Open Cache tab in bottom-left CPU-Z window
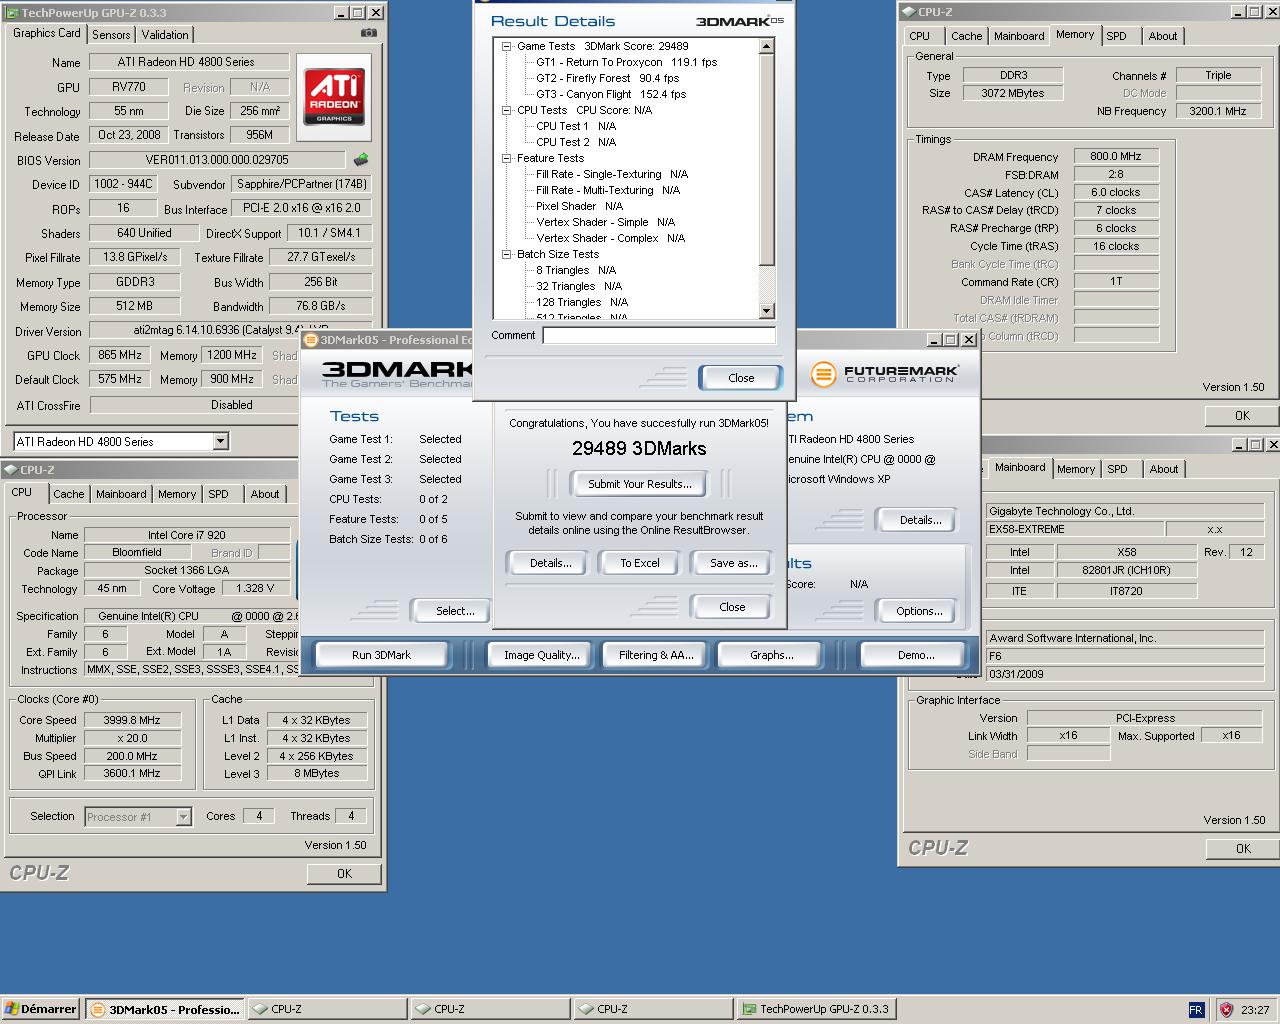1280x1024 pixels. (x=69, y=494)
